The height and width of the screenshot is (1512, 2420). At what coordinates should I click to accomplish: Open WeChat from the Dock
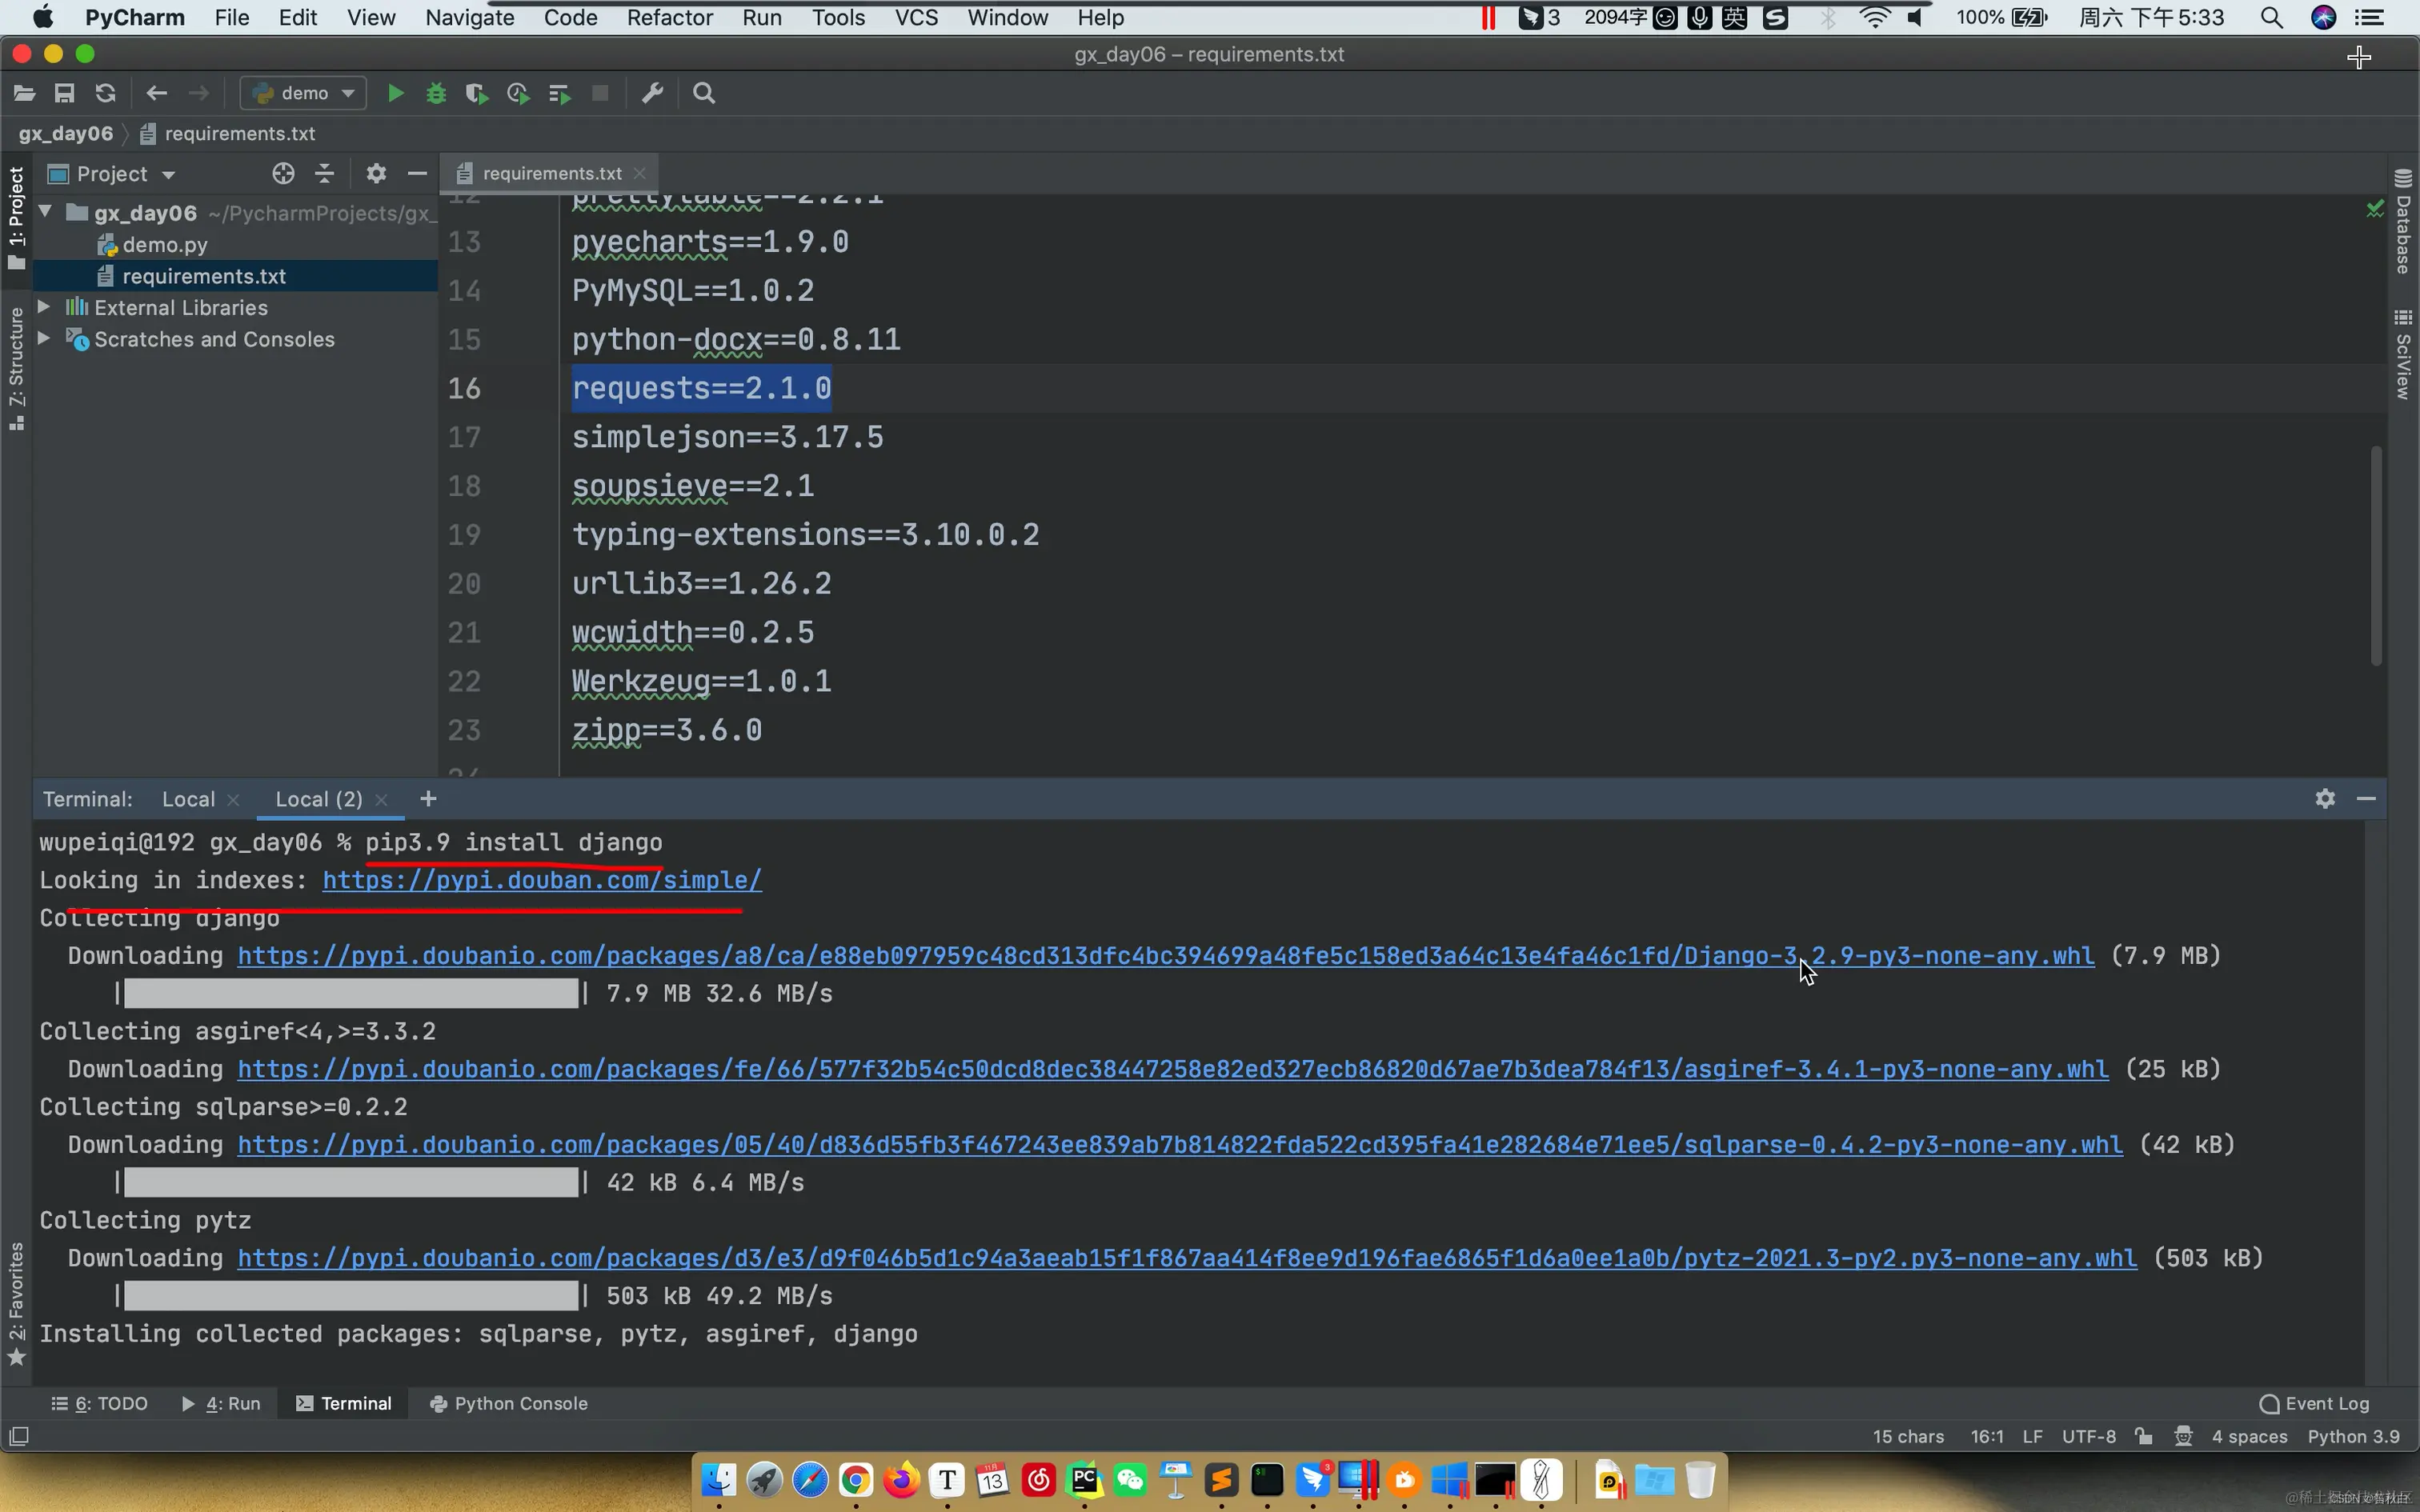(x=1130, y=1479)
